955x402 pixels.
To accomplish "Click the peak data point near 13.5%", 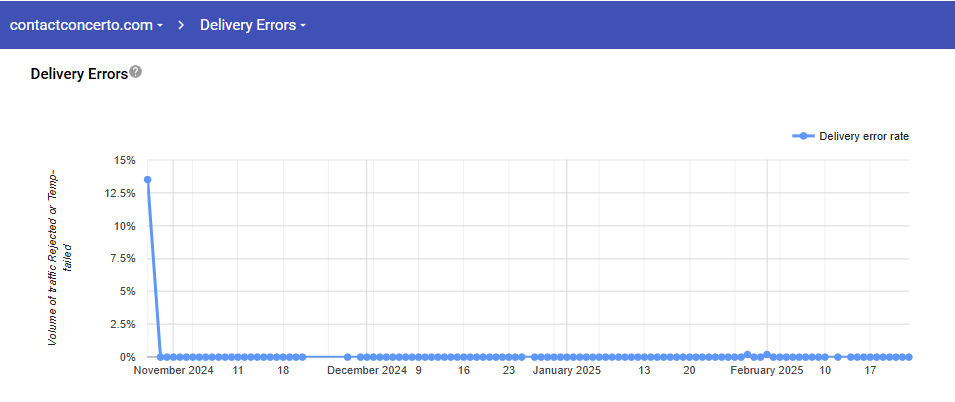I will (148, 180).
